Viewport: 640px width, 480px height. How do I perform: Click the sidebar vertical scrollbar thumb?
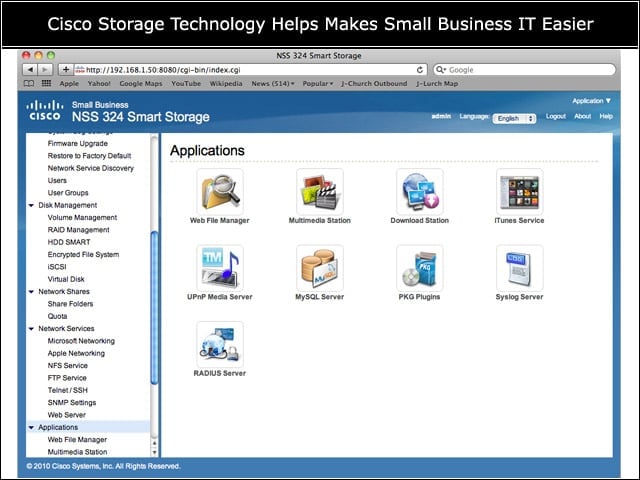click(154, 307)
